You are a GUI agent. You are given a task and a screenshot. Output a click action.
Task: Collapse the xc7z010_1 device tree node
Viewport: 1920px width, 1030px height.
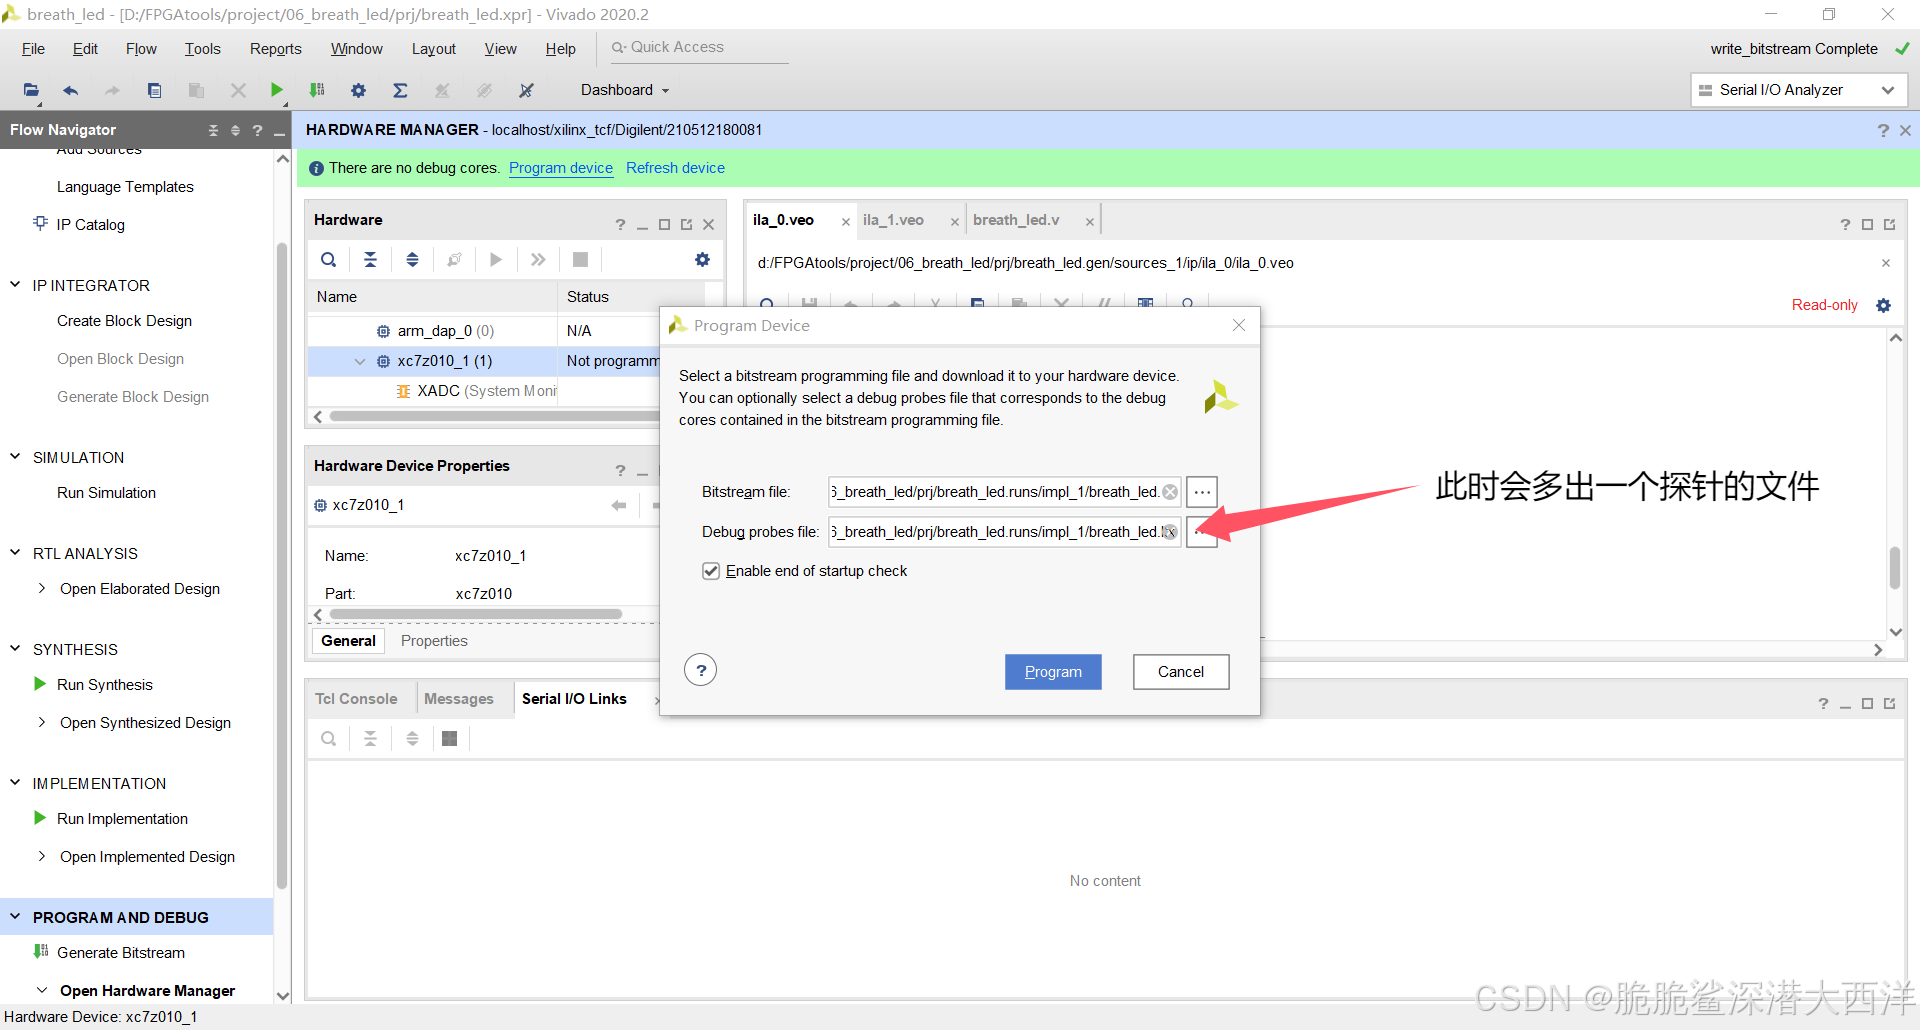click(360, 361)
